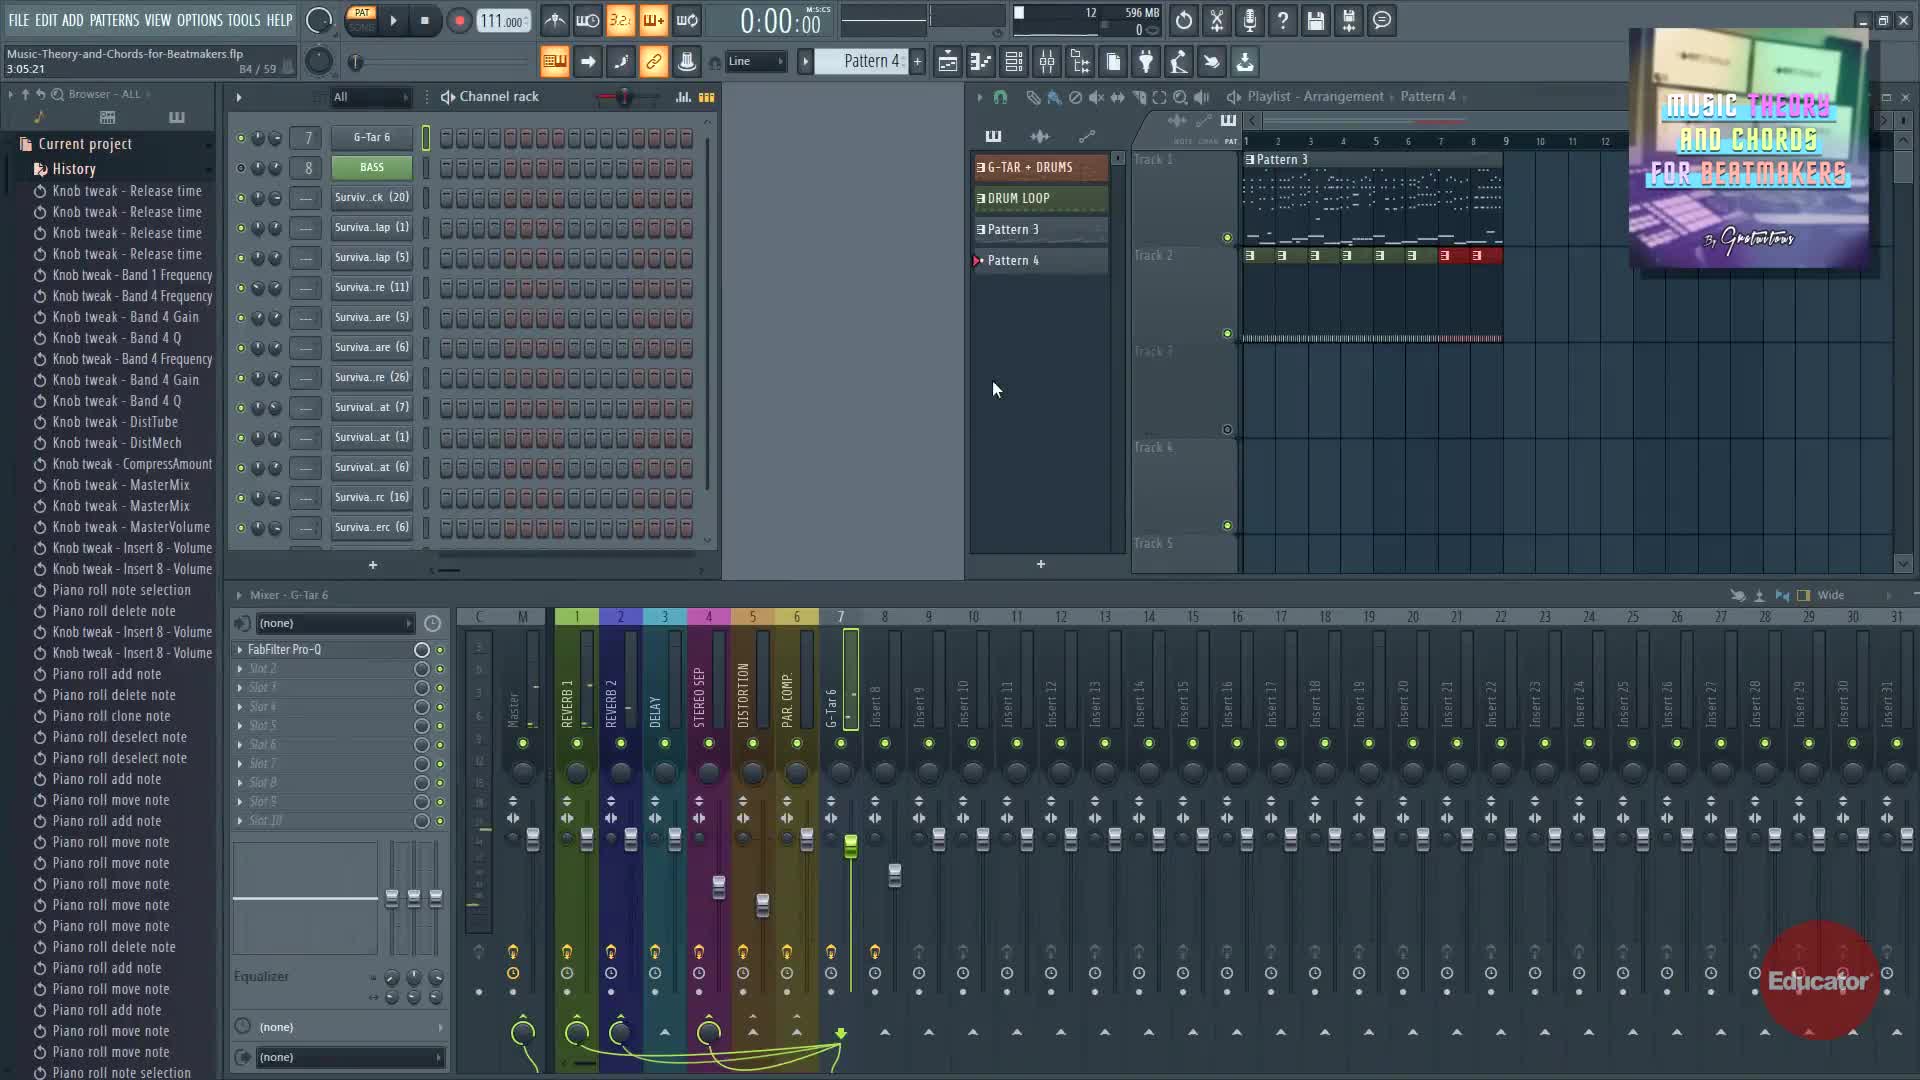Toggle the metronome icon

(x=555, y=21)
